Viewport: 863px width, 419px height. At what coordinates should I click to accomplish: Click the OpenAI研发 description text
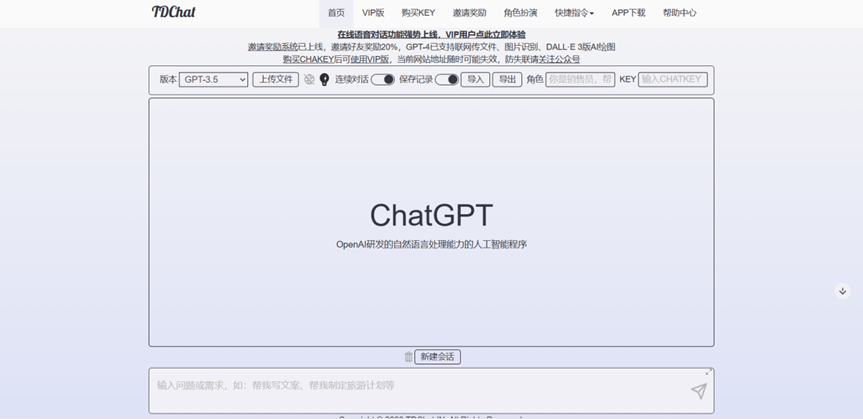432,244
